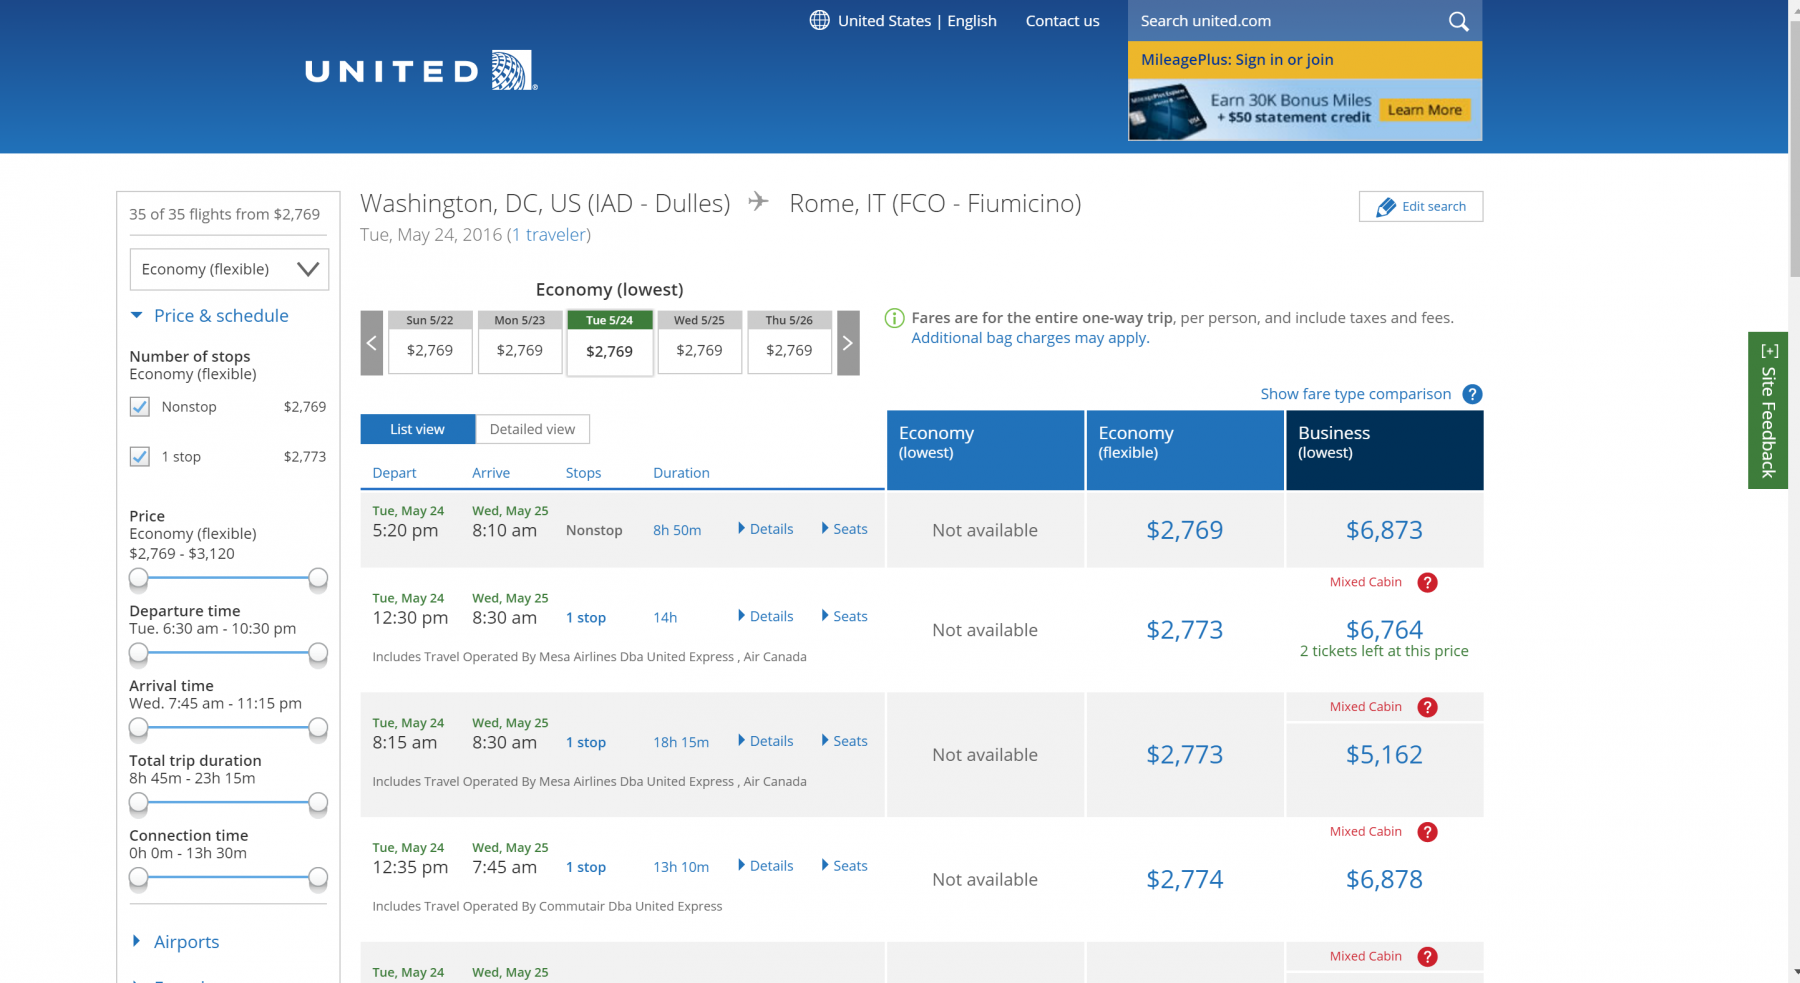Image resolution: width=1800 pixels, height=983 pixels.
Task: Uncheck the Nonstop checkbox
Action: pos(140,407)
